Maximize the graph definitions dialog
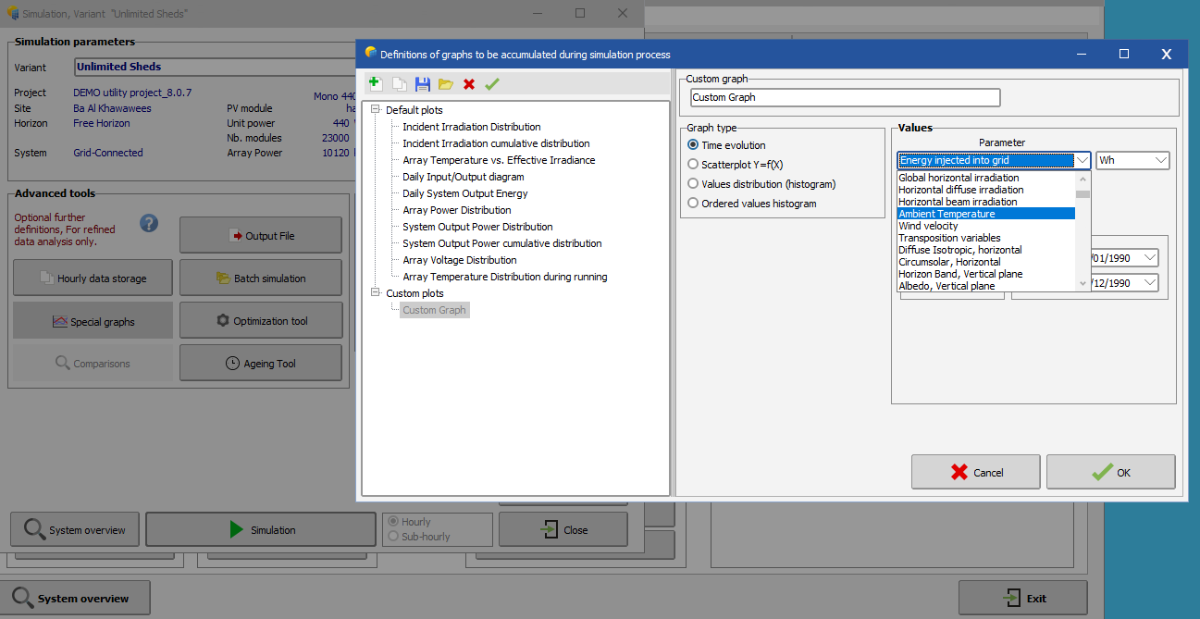The height and width of the screenshot is (619, 1200). [1124, 54]
